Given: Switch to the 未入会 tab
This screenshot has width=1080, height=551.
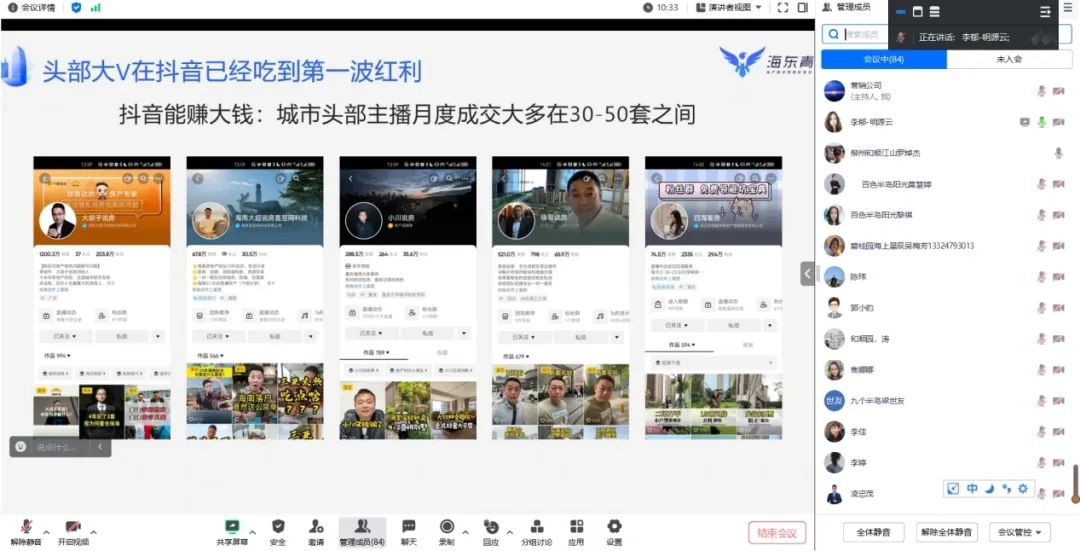Looking at the screenshot, I should point(1009,59).
